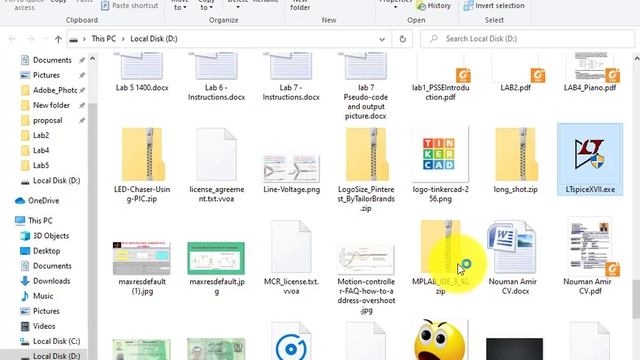Open the Lab2 folder in sidebar
This screenshot has height=360, width=640.
[x=41, y=135]
